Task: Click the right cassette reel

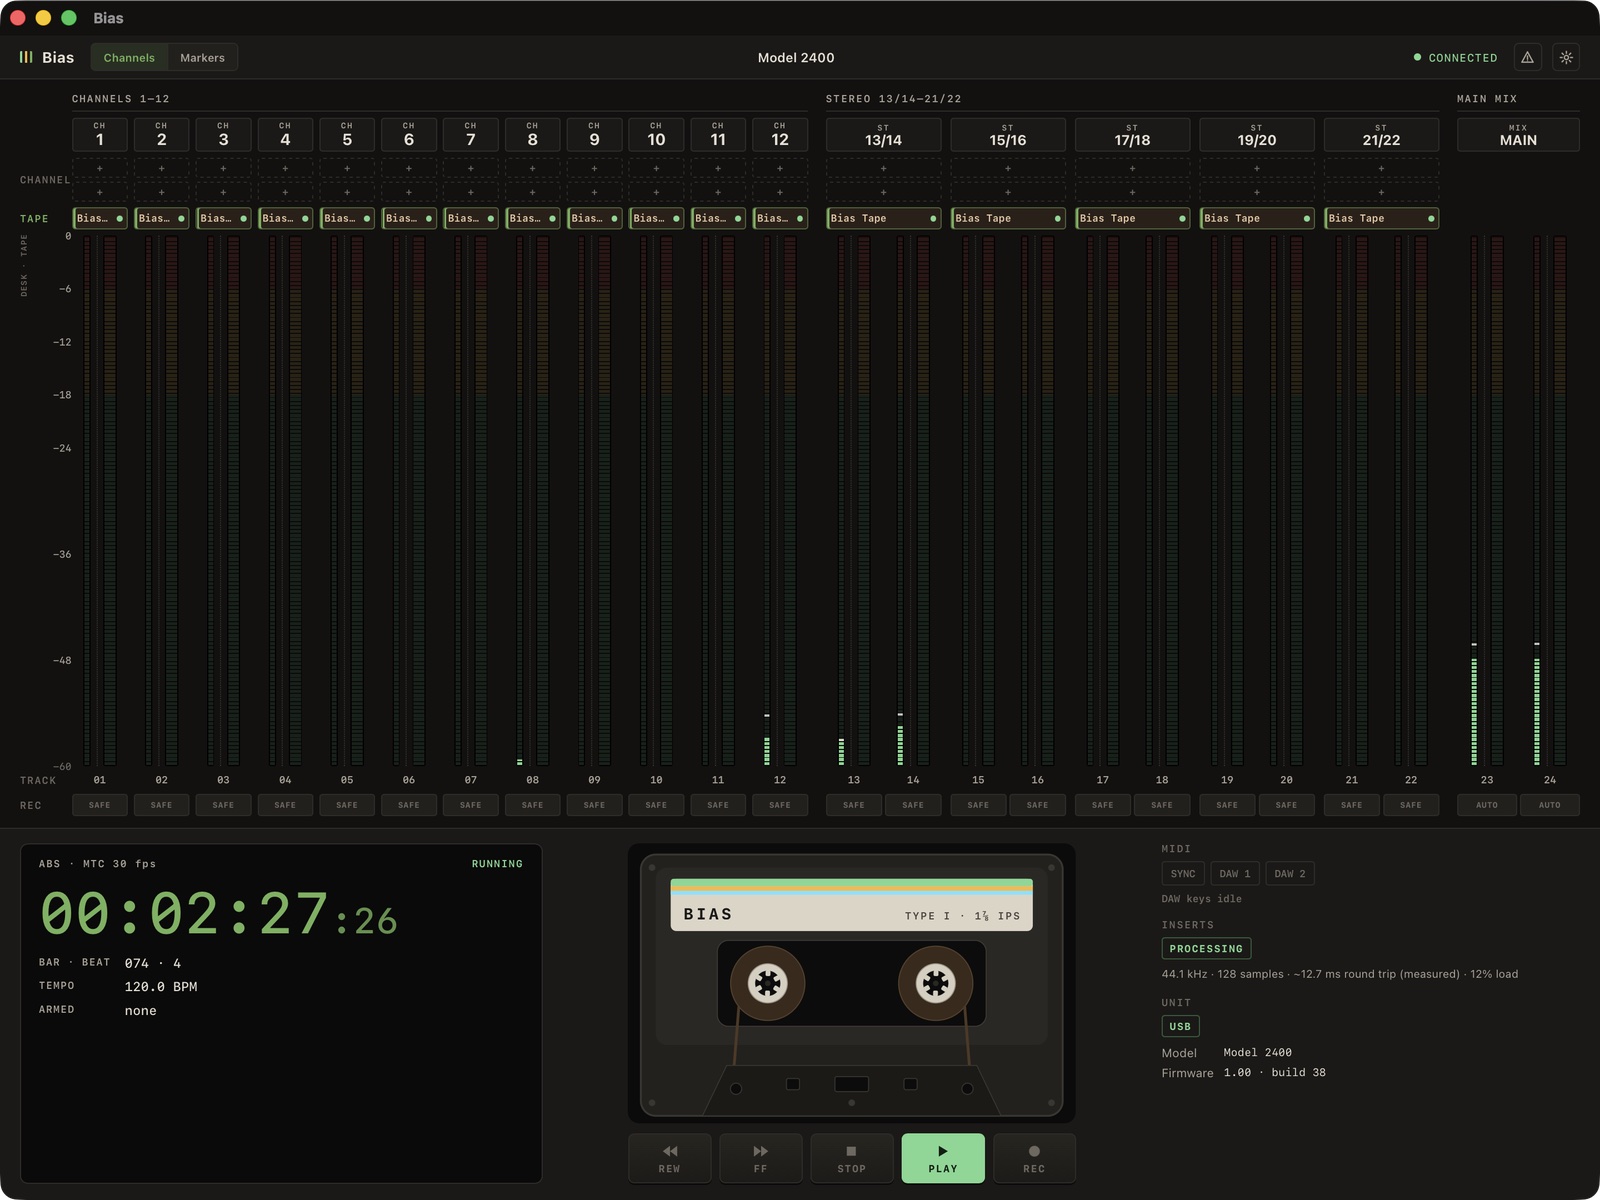Action: pos(936,983)
